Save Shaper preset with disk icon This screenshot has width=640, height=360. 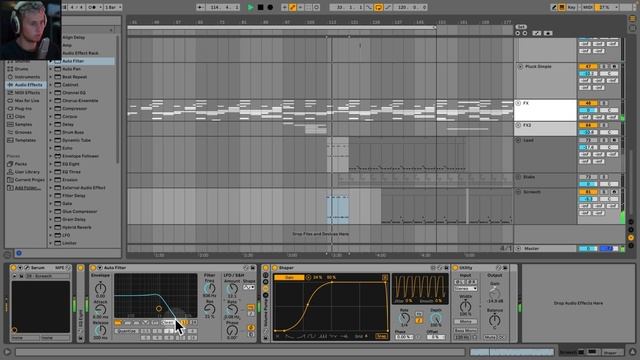tap(447, 268)
